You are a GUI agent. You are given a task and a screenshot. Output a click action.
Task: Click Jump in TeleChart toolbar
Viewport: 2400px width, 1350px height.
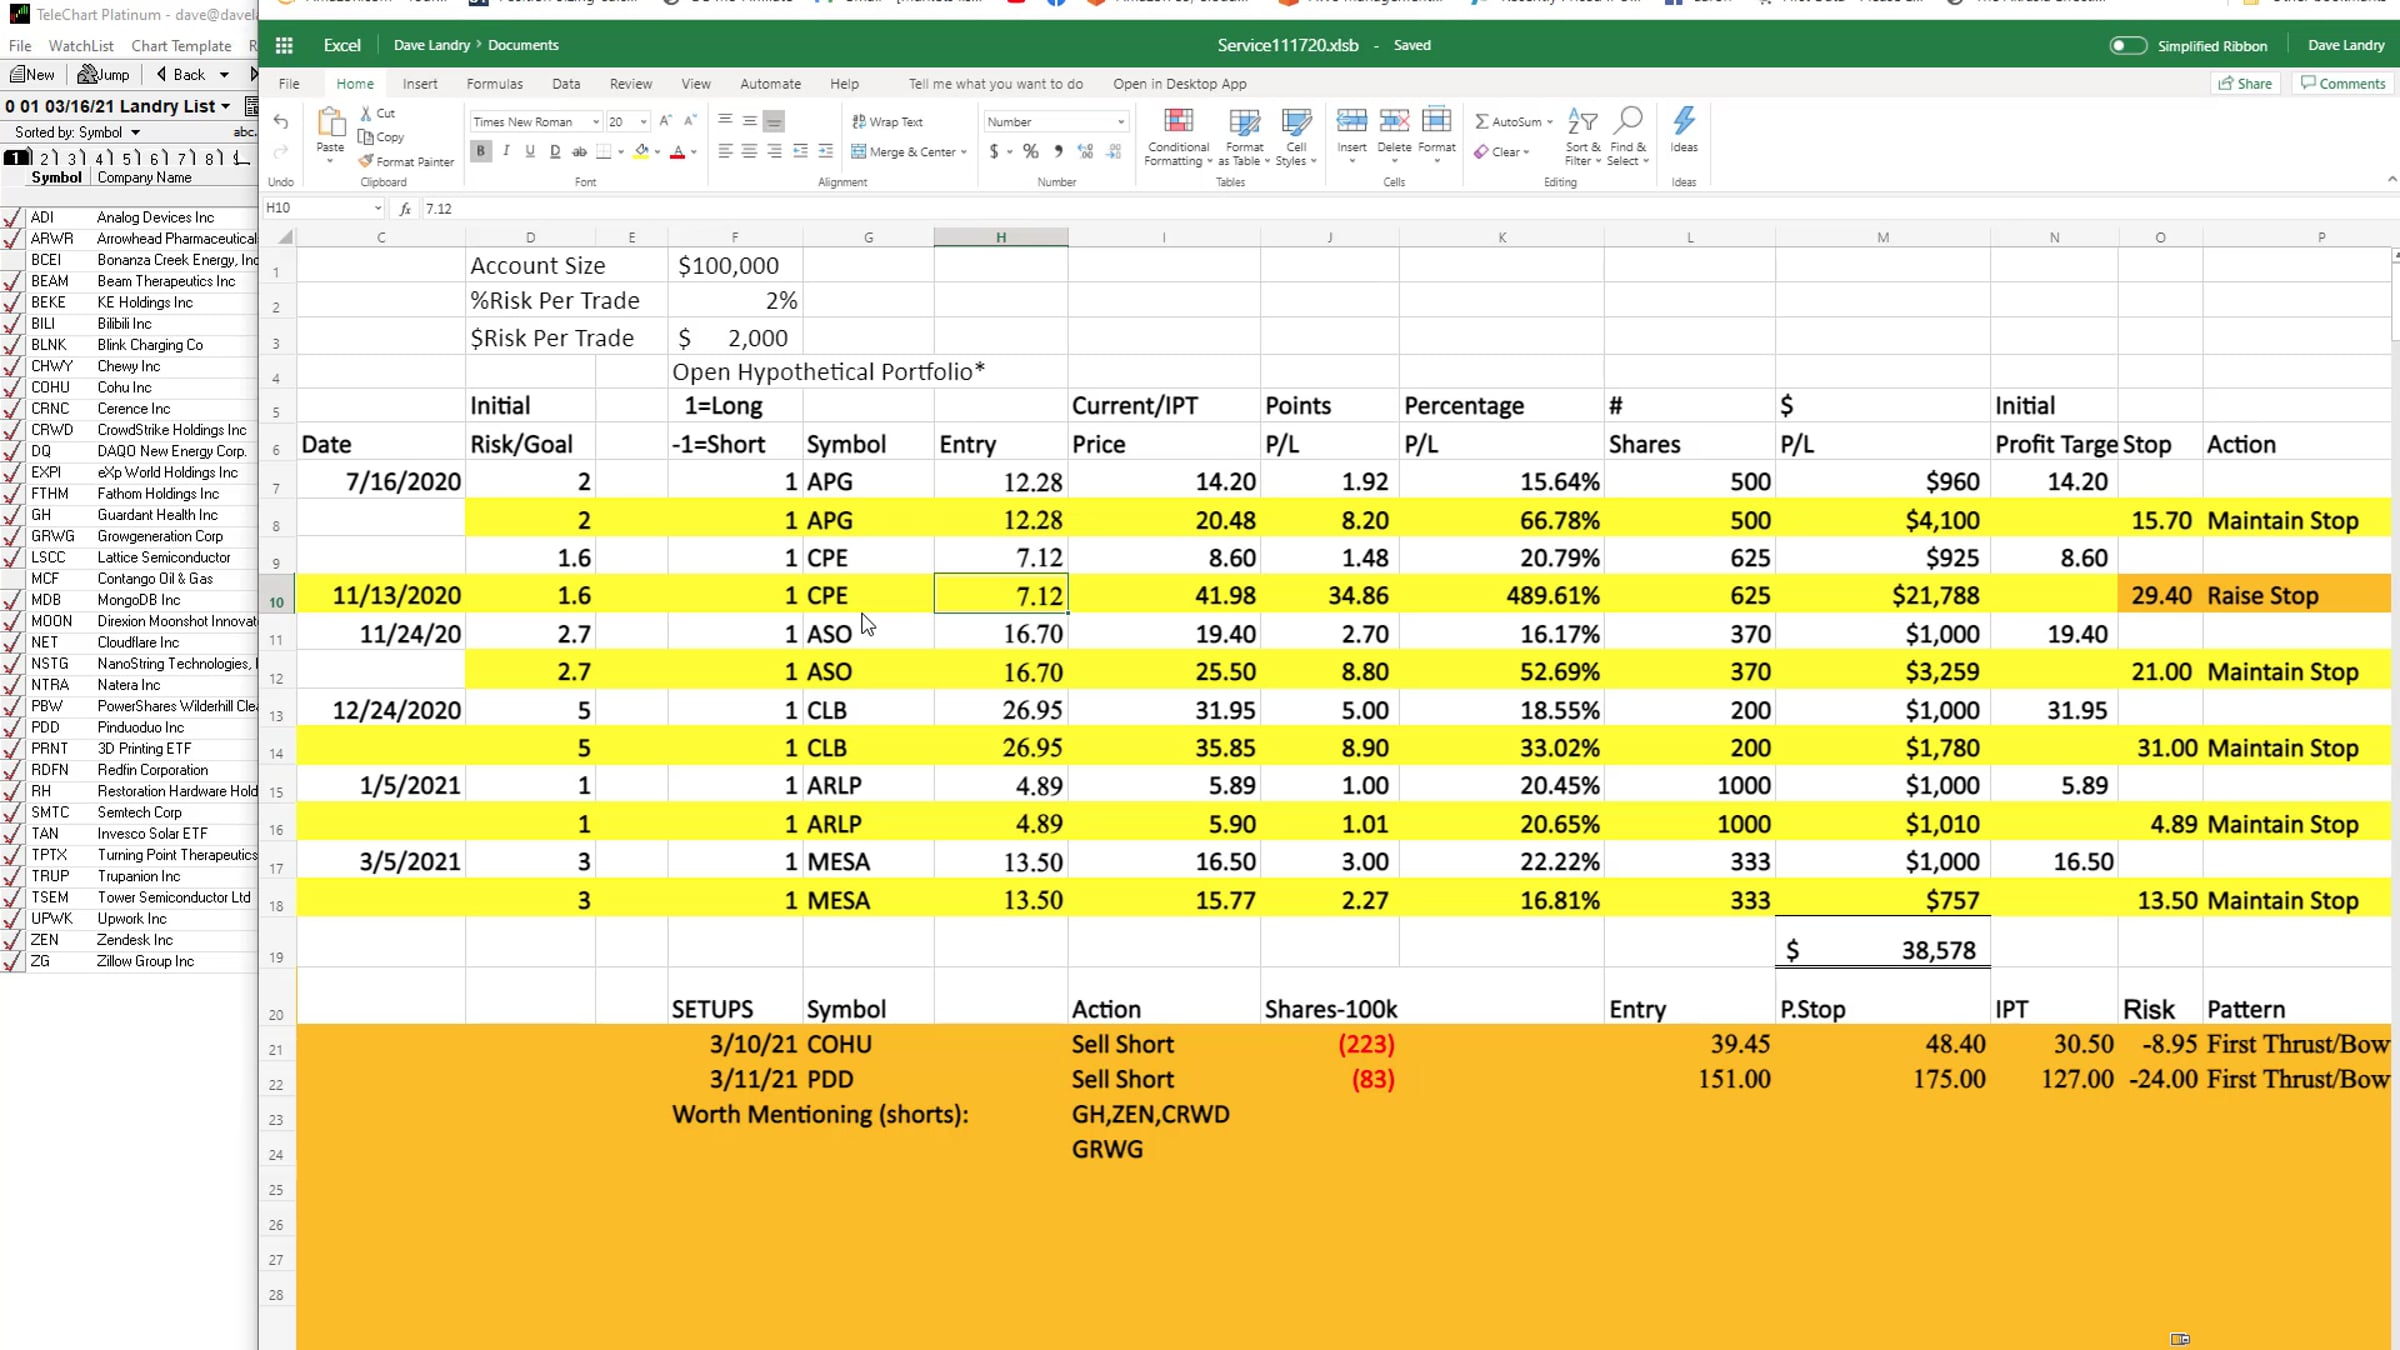(x=104, y=74)
